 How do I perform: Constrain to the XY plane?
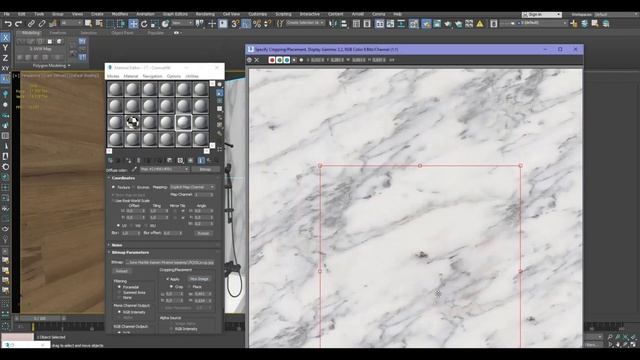(x=5, y=68)
